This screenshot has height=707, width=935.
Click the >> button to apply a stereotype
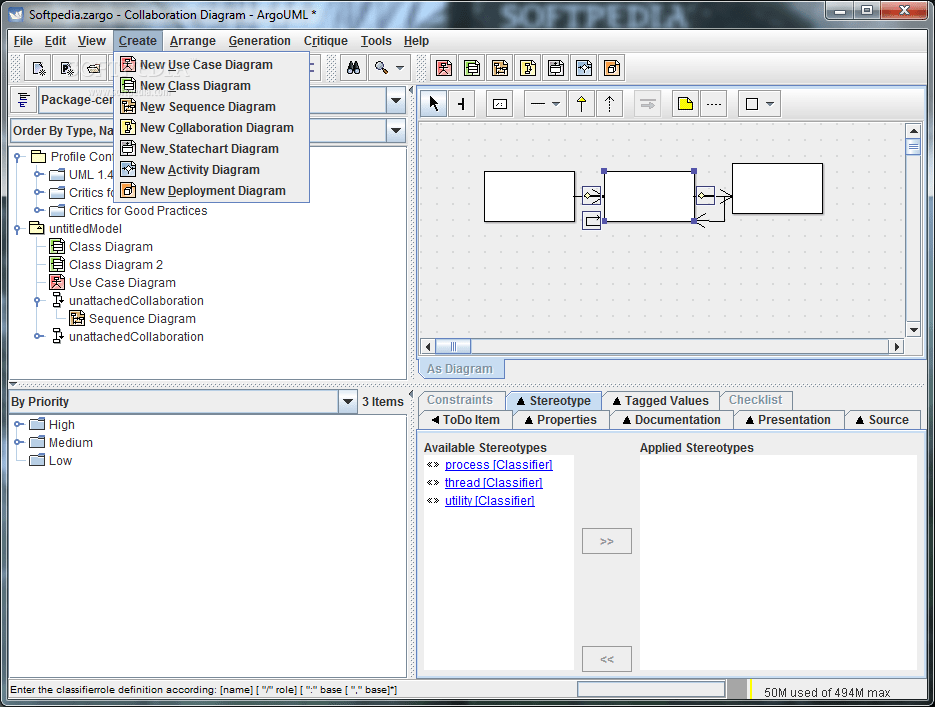point(606,540)
